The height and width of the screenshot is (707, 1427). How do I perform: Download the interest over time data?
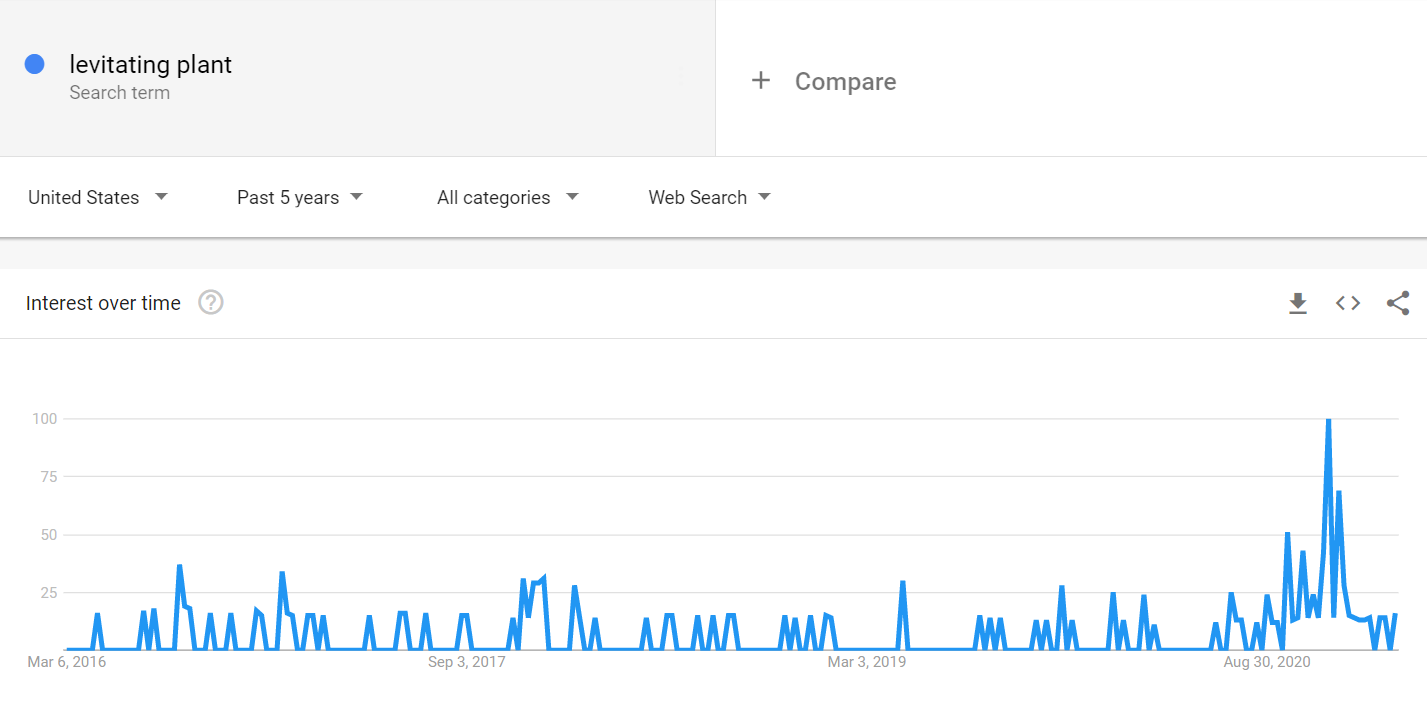tap(1298, 303)
